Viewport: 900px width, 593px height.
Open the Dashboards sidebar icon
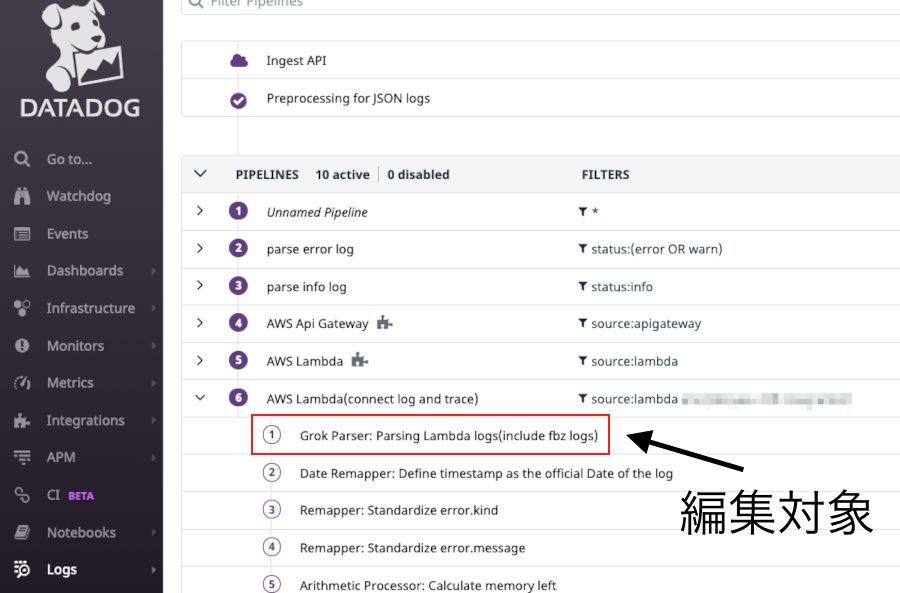(x=22, y=270)
